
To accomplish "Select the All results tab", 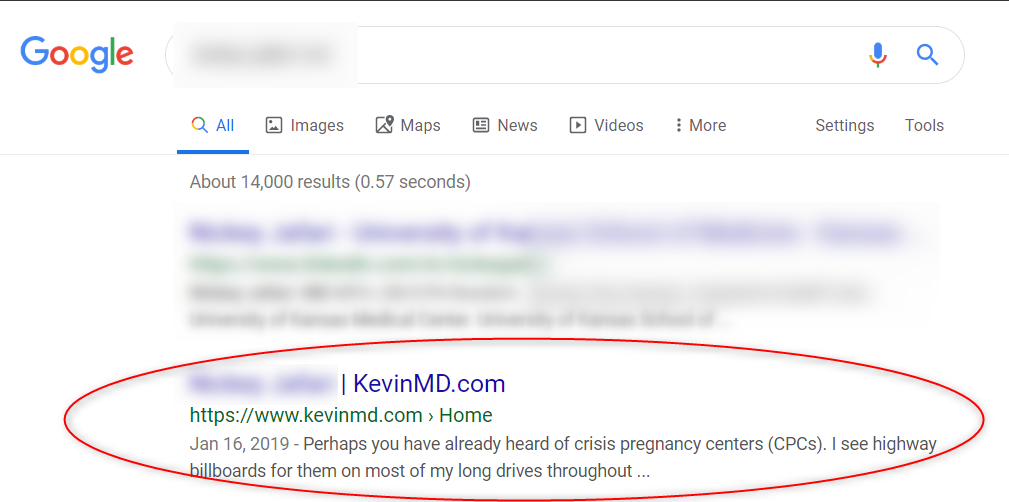I will [x=213, y=125].
